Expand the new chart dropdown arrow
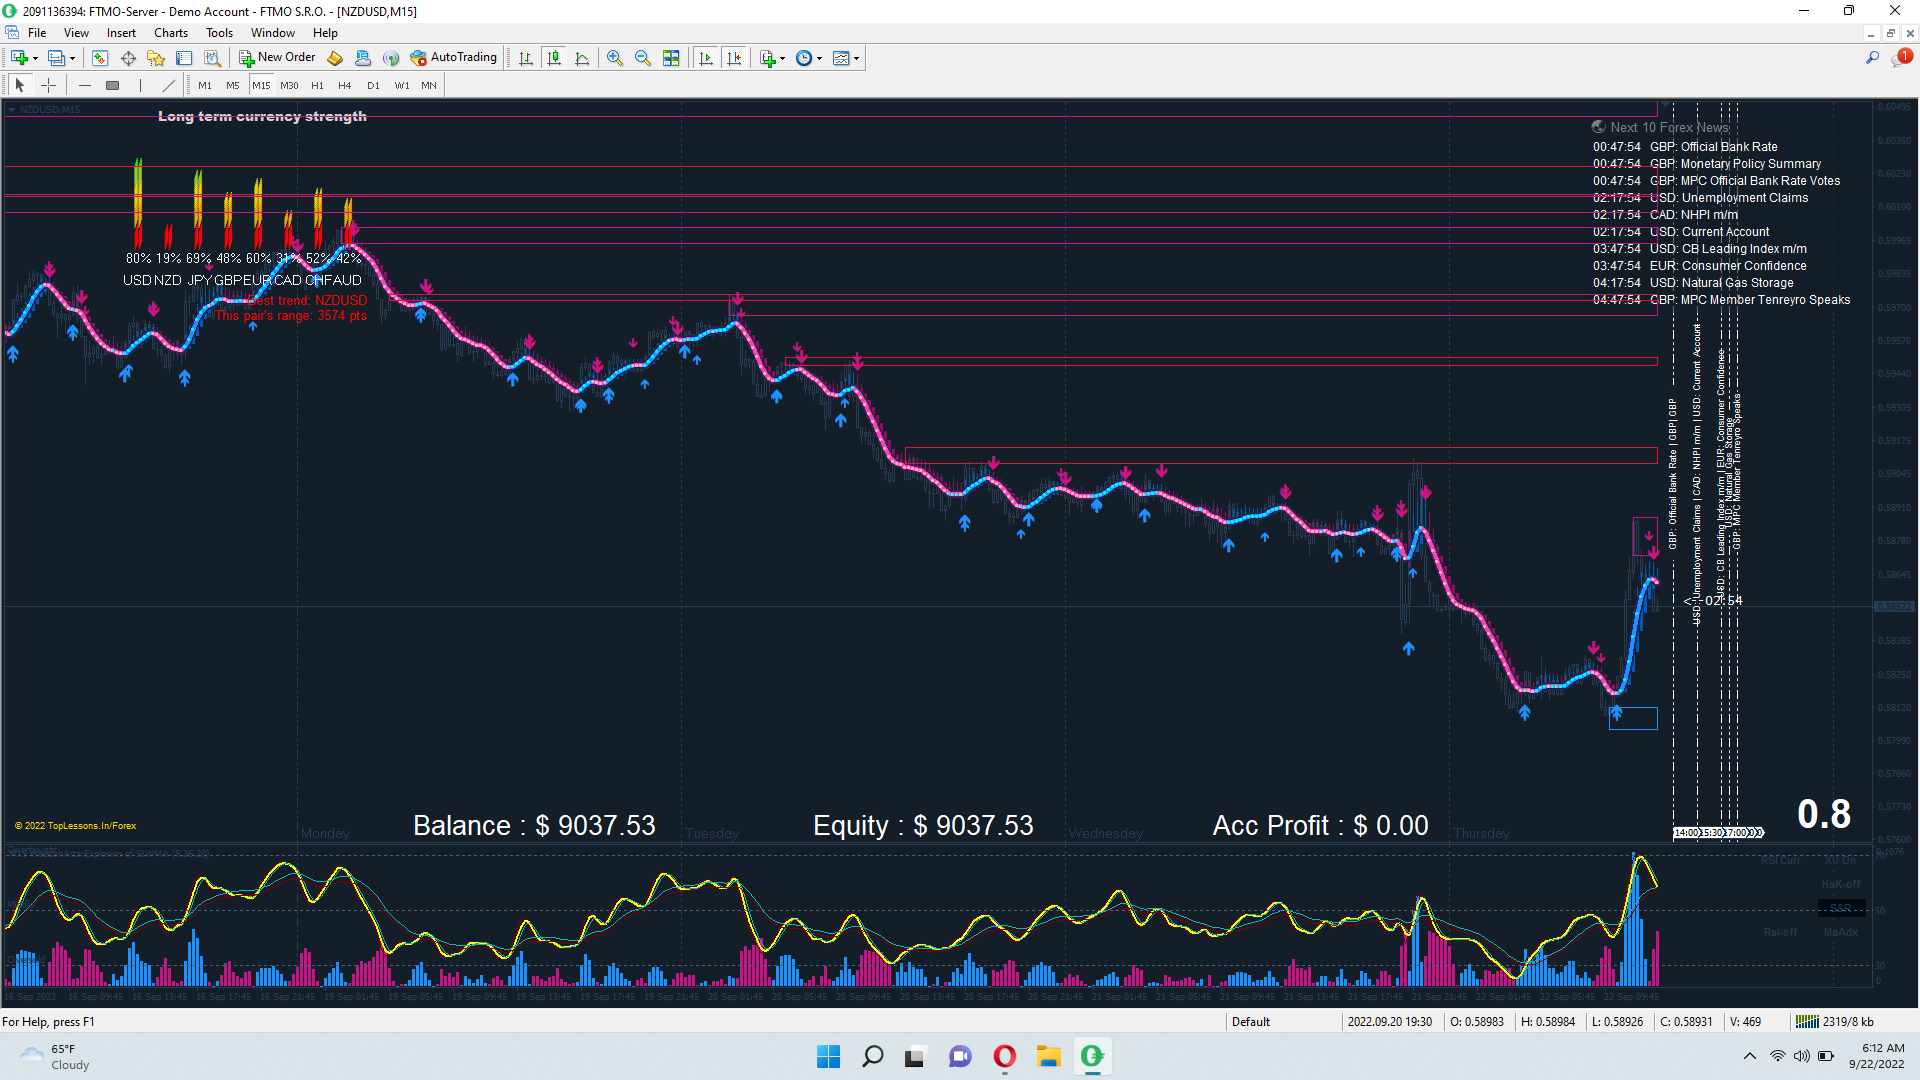The image size is (1920, 1080). (35, 58)
